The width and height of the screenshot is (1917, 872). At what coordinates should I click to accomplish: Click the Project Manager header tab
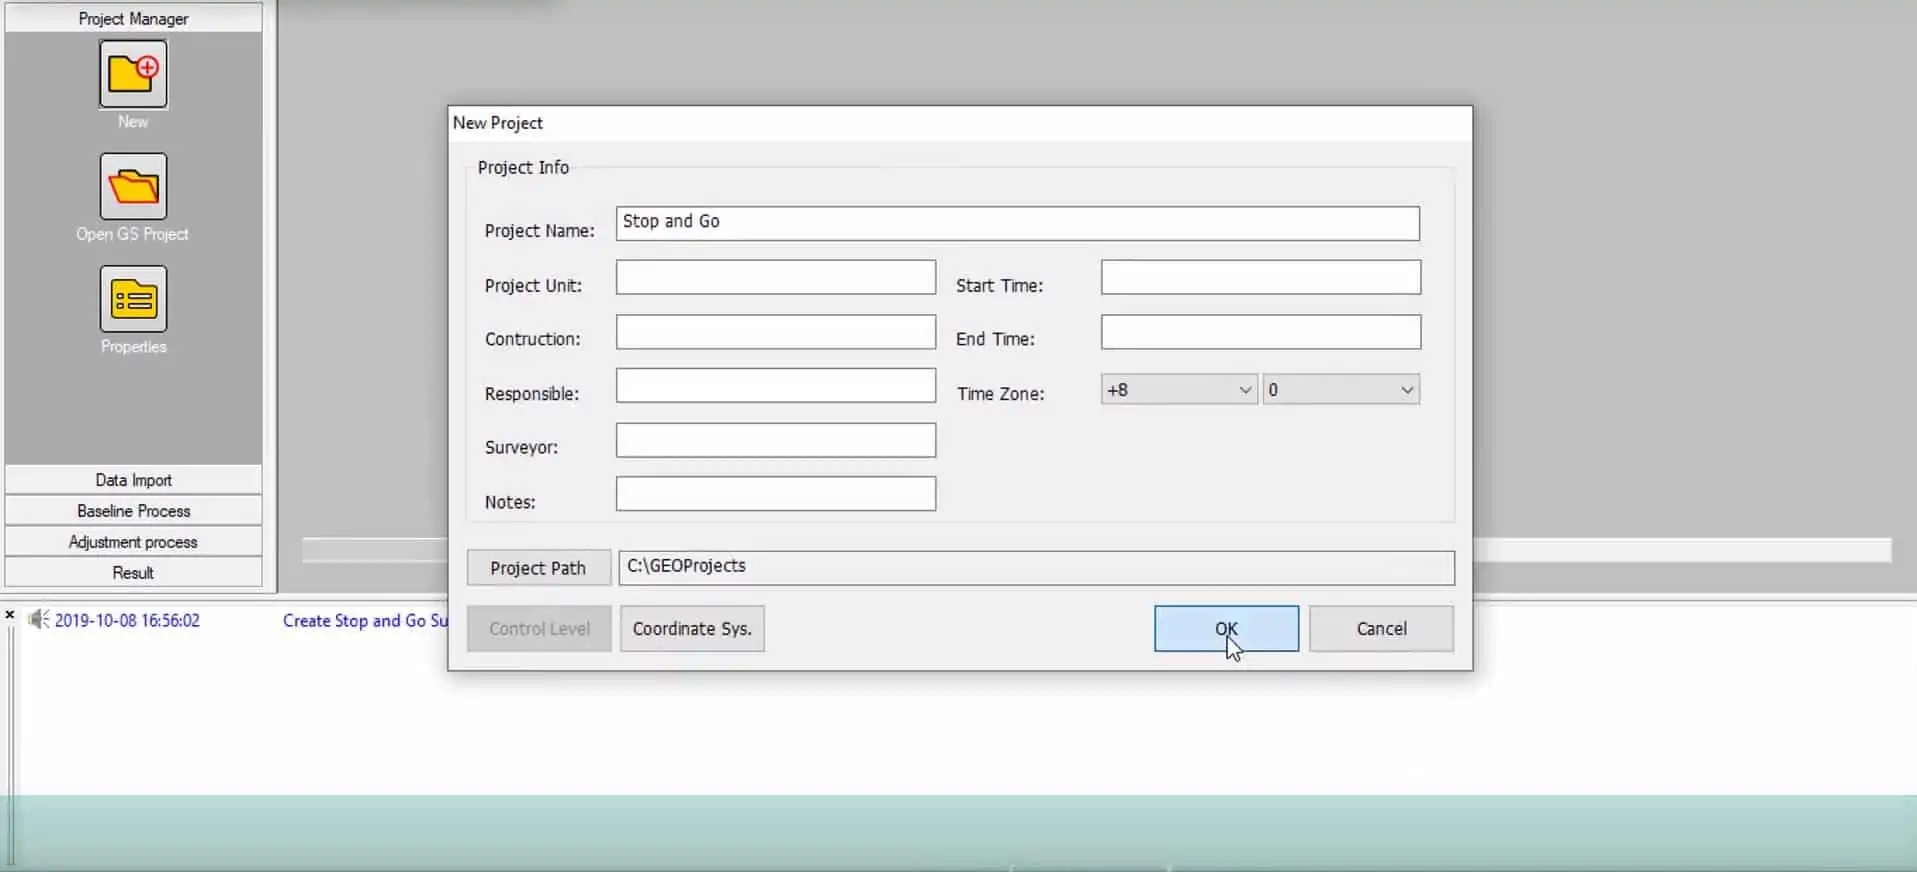click(133, 18)
